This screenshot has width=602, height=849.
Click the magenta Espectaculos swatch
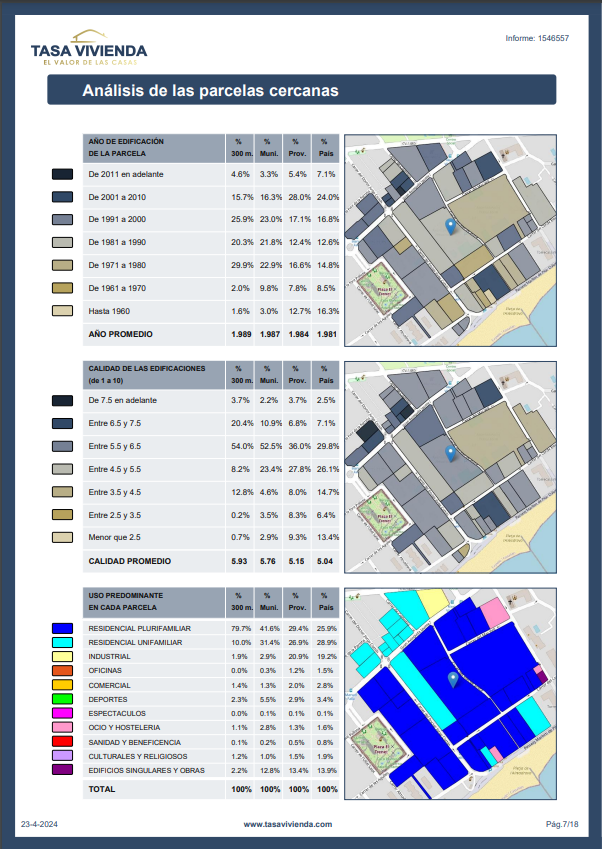tap(62, 714)
